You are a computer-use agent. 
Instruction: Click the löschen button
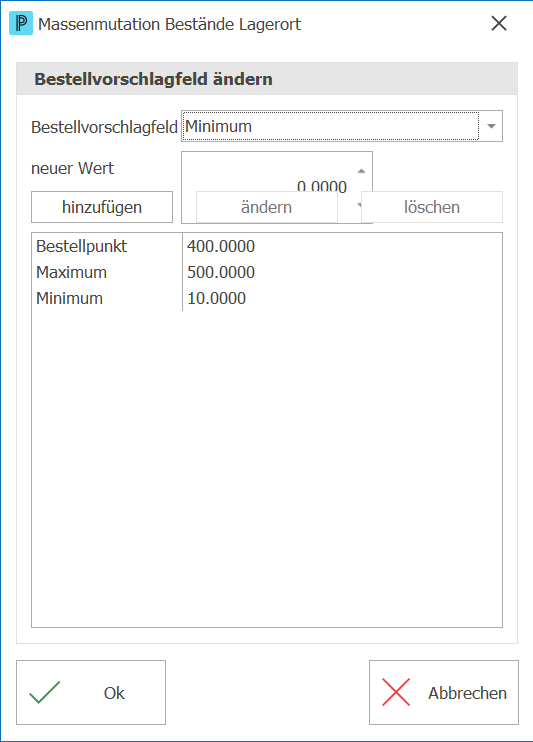click(x=432, y=207)
